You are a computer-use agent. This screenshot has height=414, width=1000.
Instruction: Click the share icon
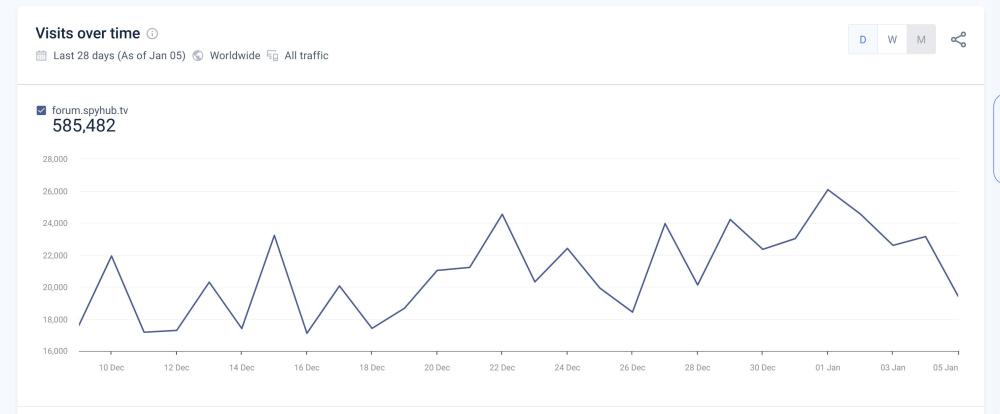coord(958,39)
